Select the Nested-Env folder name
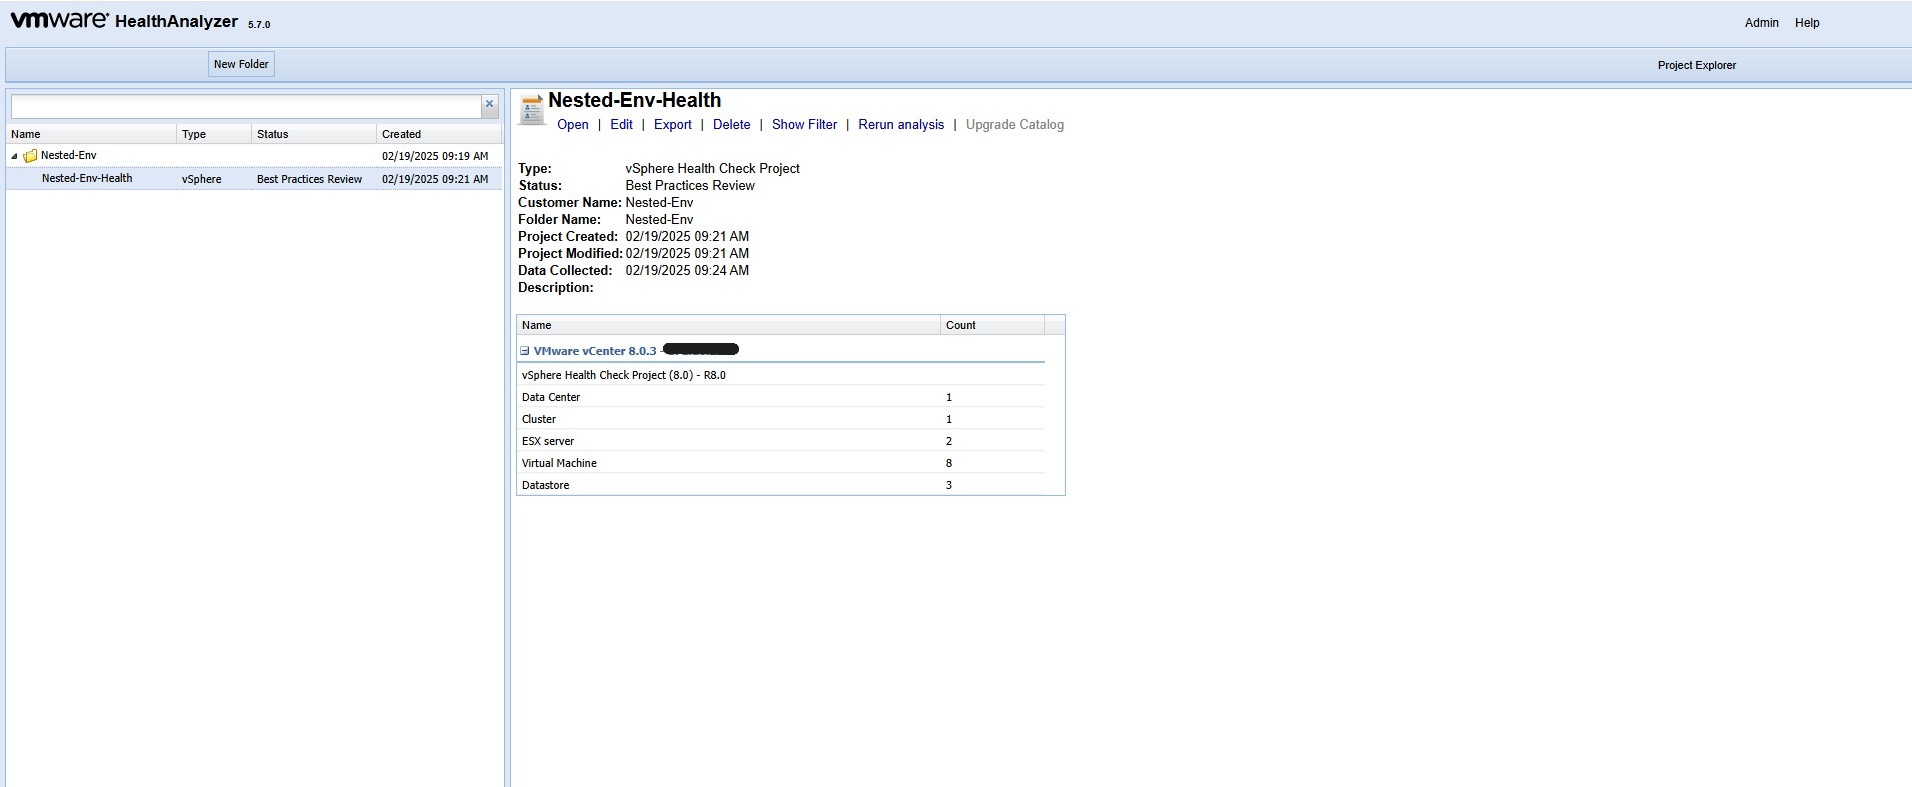This screenshot has height=787, width=1912. click(69, 156)
